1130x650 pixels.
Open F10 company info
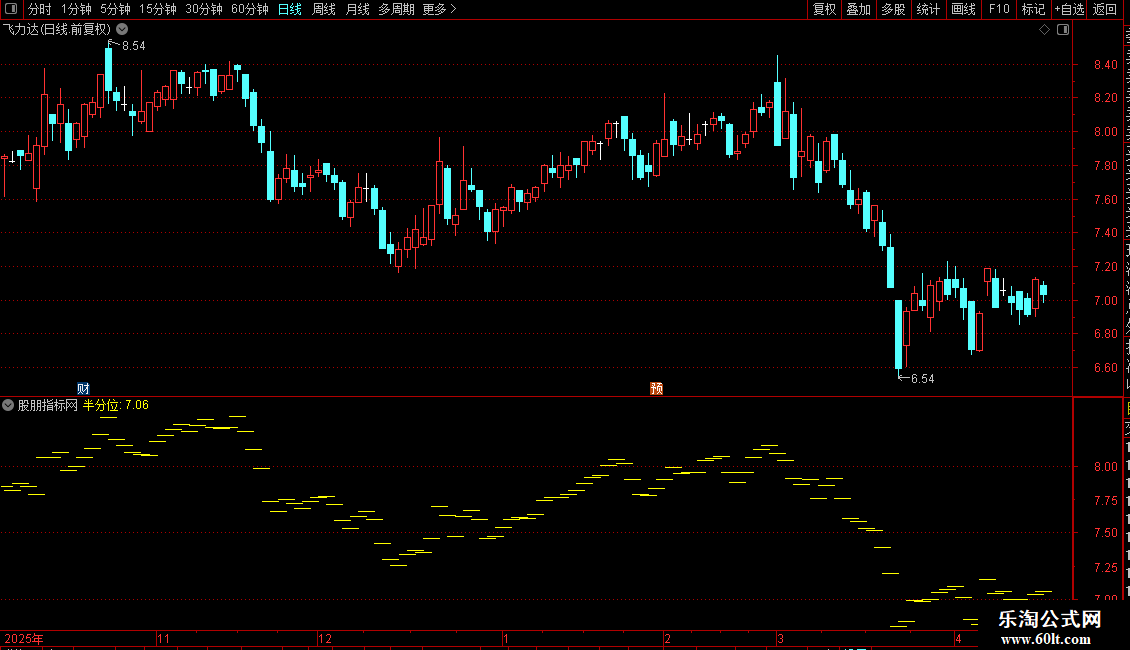[999, 9]
